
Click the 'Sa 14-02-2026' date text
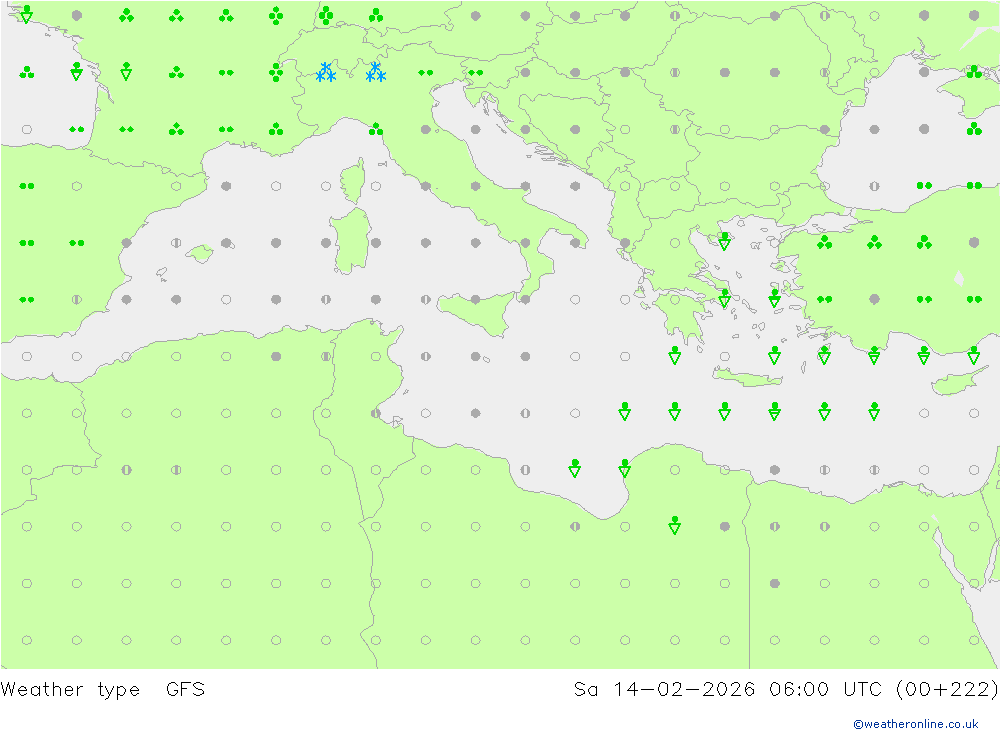point(664,690)
